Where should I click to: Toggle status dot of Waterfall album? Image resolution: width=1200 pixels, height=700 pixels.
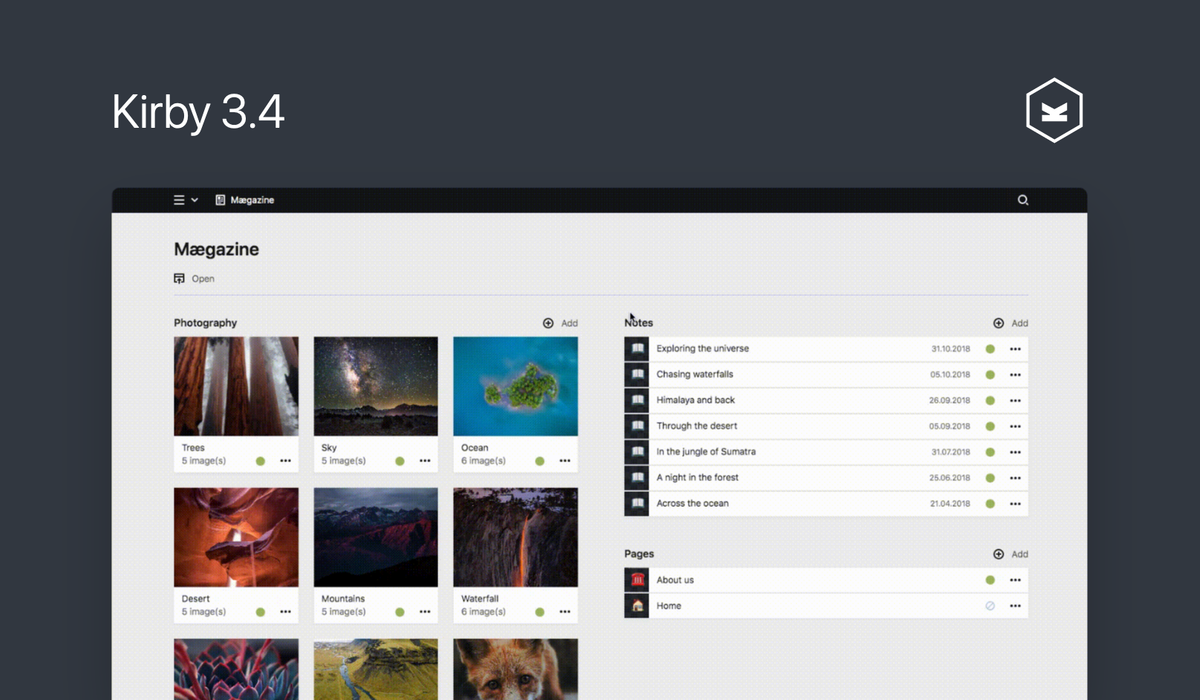[x=540, y=612]
